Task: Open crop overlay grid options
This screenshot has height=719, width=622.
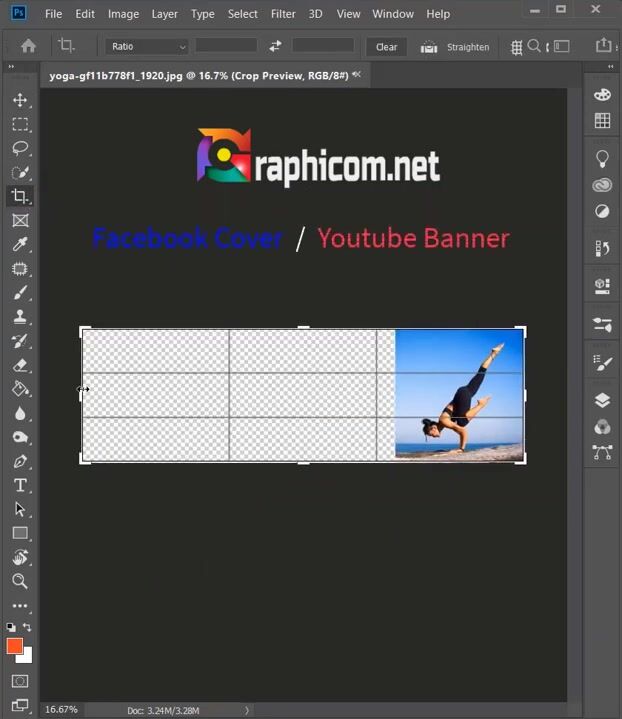Action: (x=516, y=47)
